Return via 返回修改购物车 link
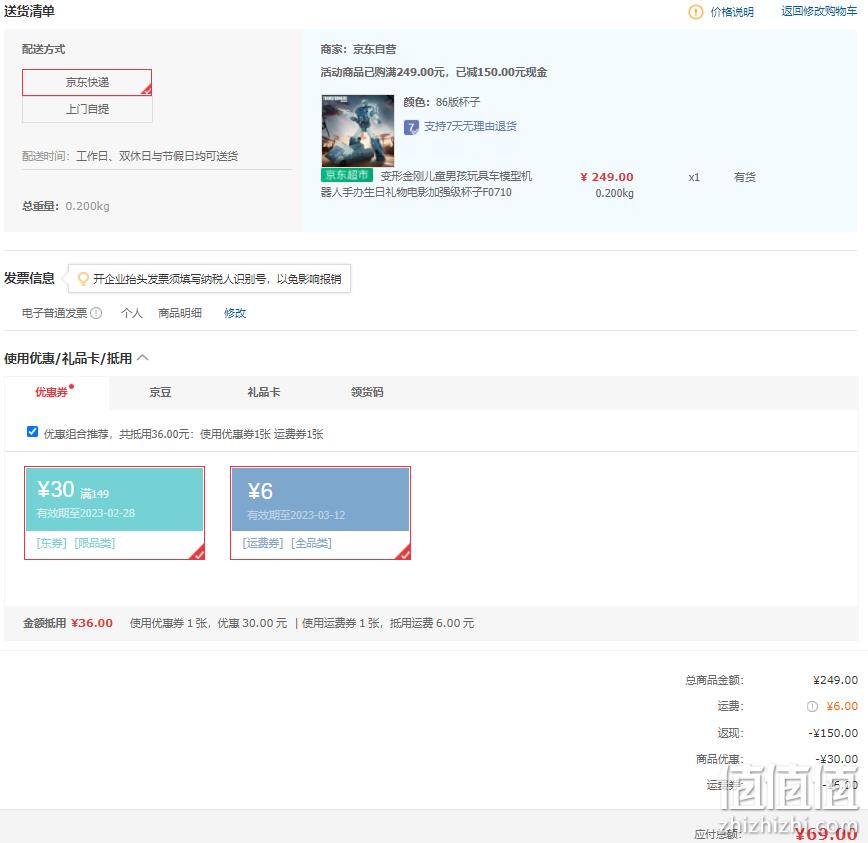Viewport: 868px width, 843px height. click(819, 12)
